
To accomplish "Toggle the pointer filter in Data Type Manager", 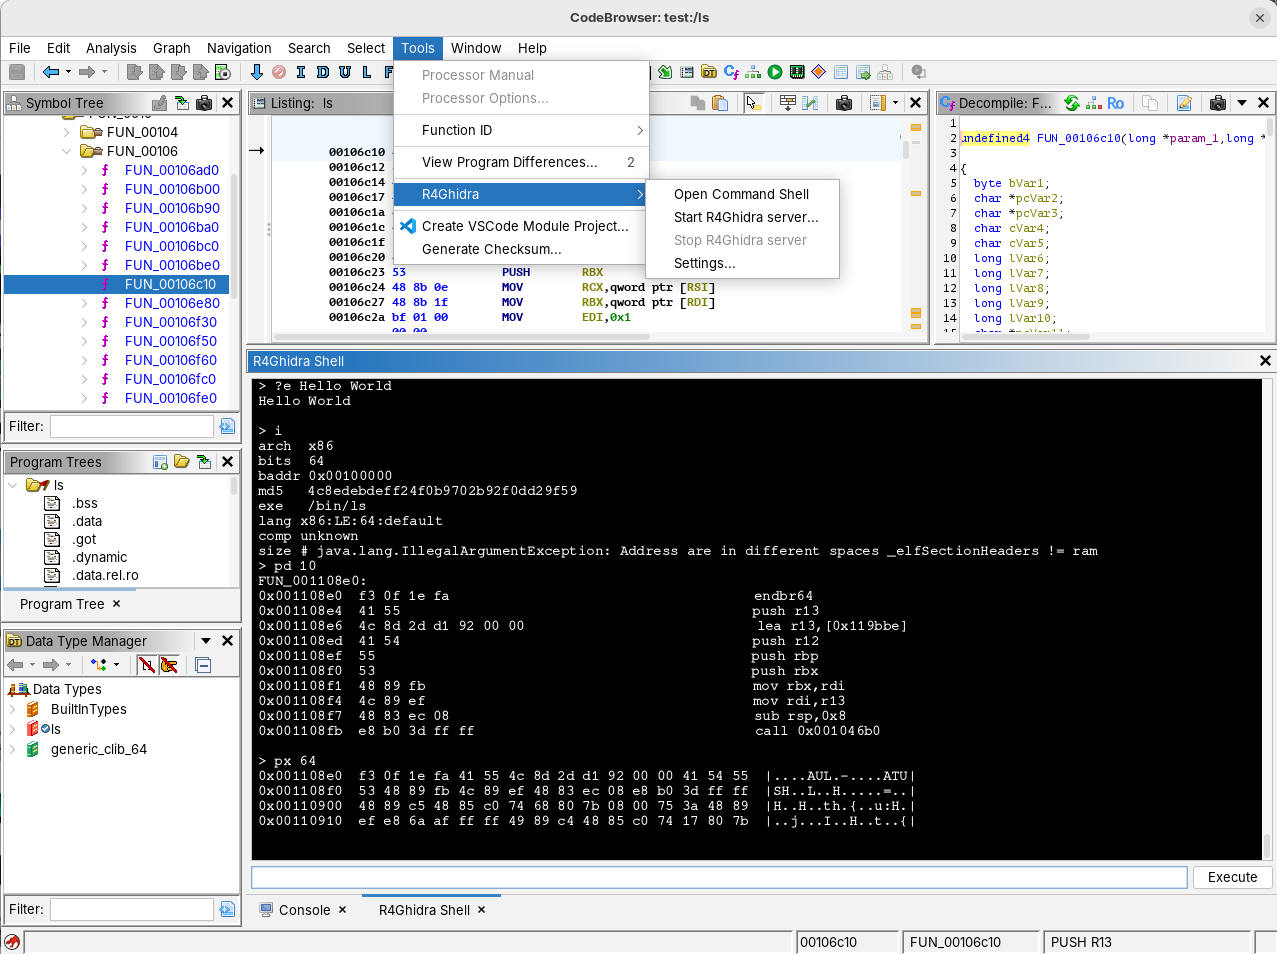I will coord(169,665).
